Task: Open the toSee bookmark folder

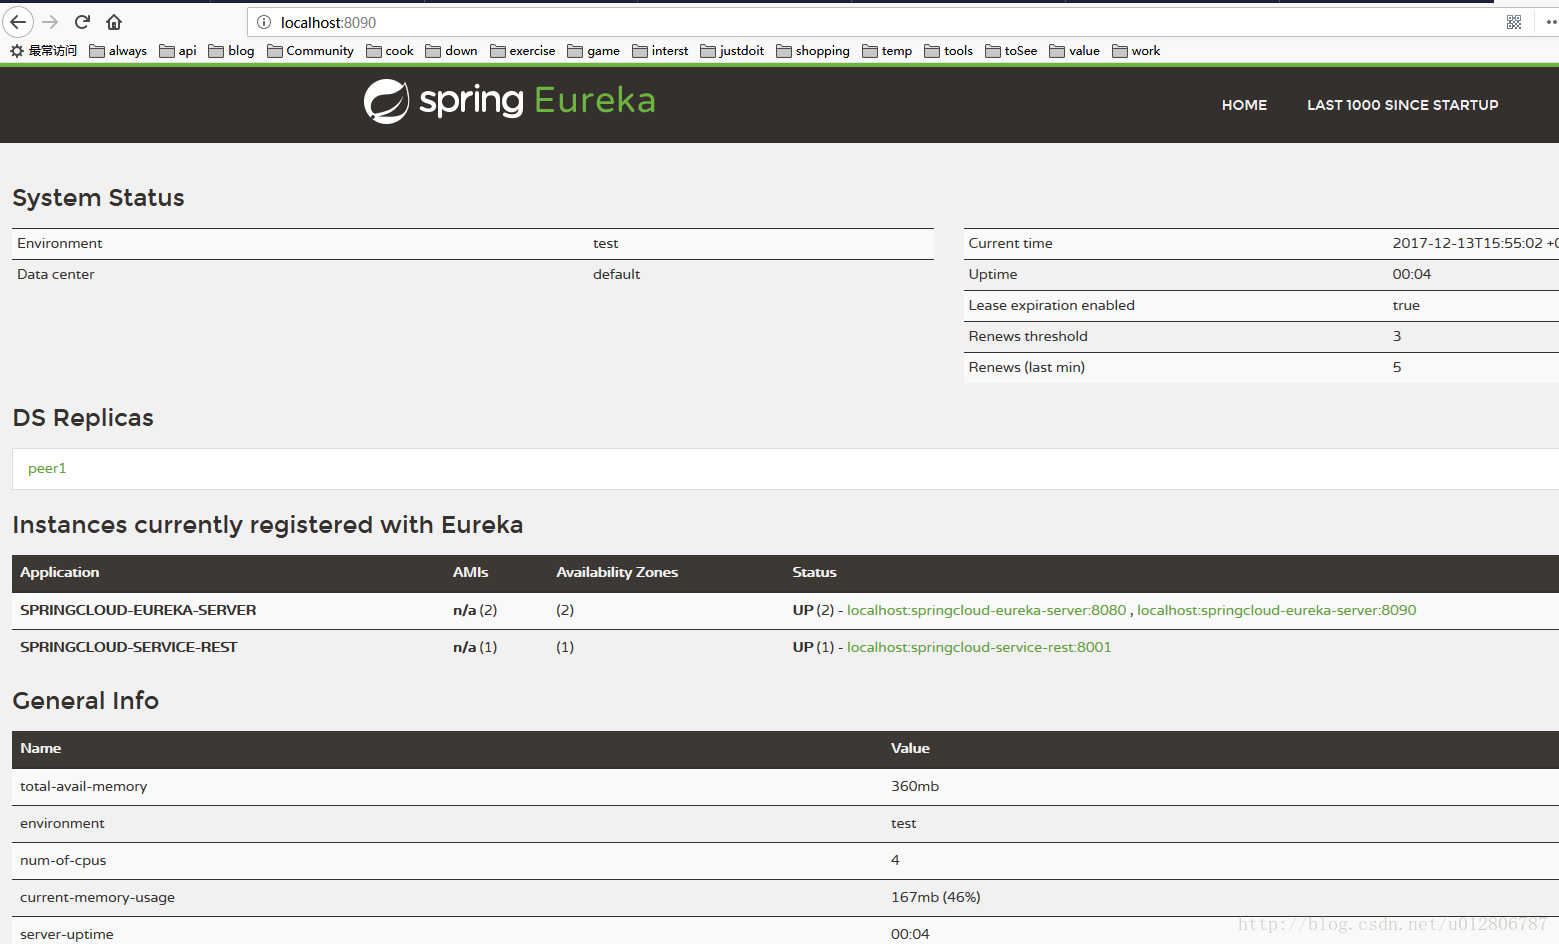Action: pyautogui.click(x=1011, y=51)
